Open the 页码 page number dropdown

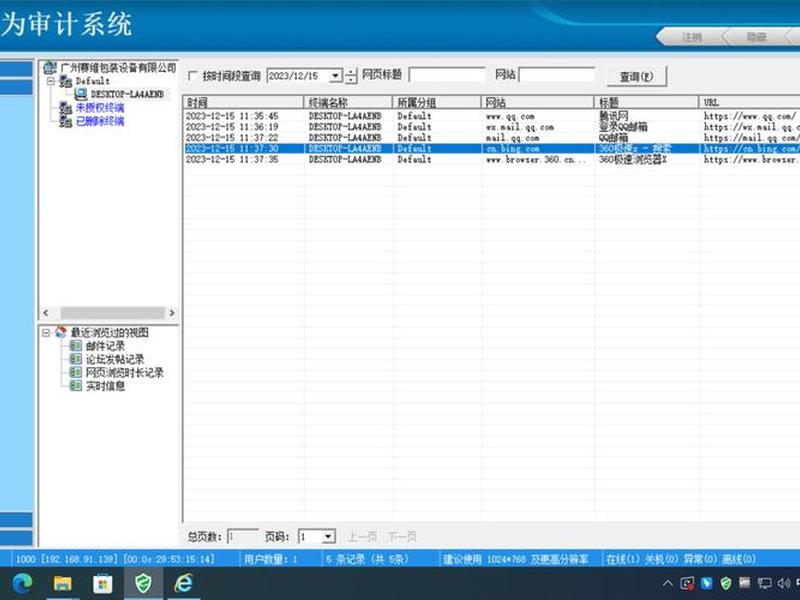329,537
